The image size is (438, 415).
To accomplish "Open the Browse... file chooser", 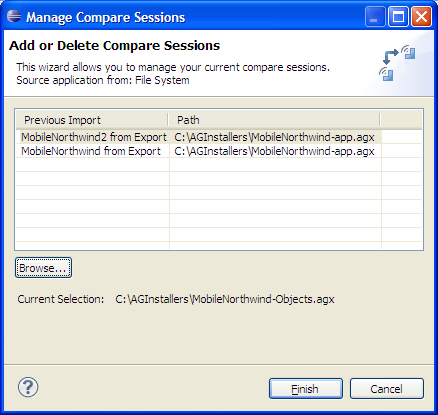I will [43, 268].
